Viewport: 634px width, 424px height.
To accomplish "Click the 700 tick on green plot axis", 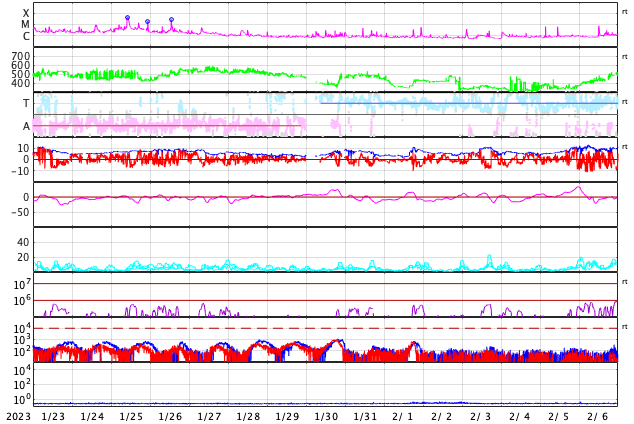I will coord(21,56).
